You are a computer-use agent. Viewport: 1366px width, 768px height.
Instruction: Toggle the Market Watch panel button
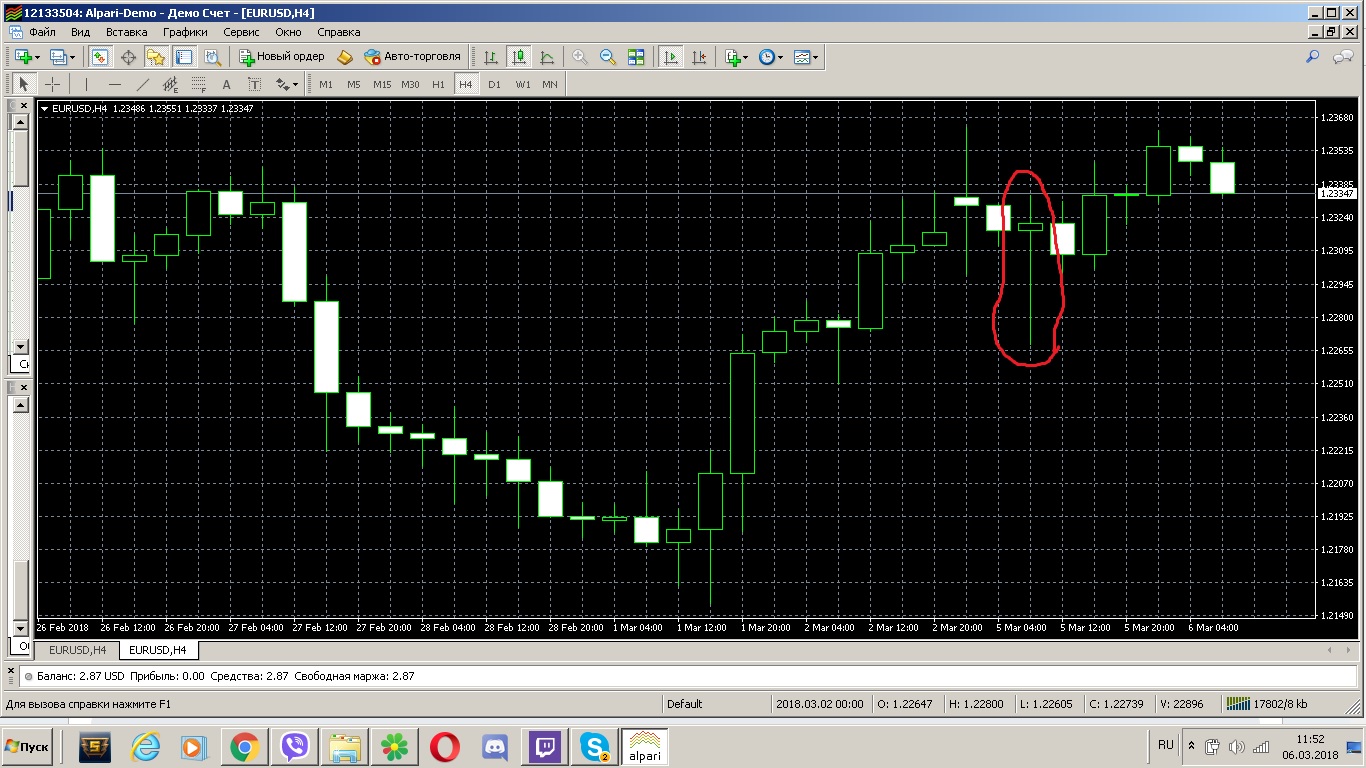[x=101, y=57]
